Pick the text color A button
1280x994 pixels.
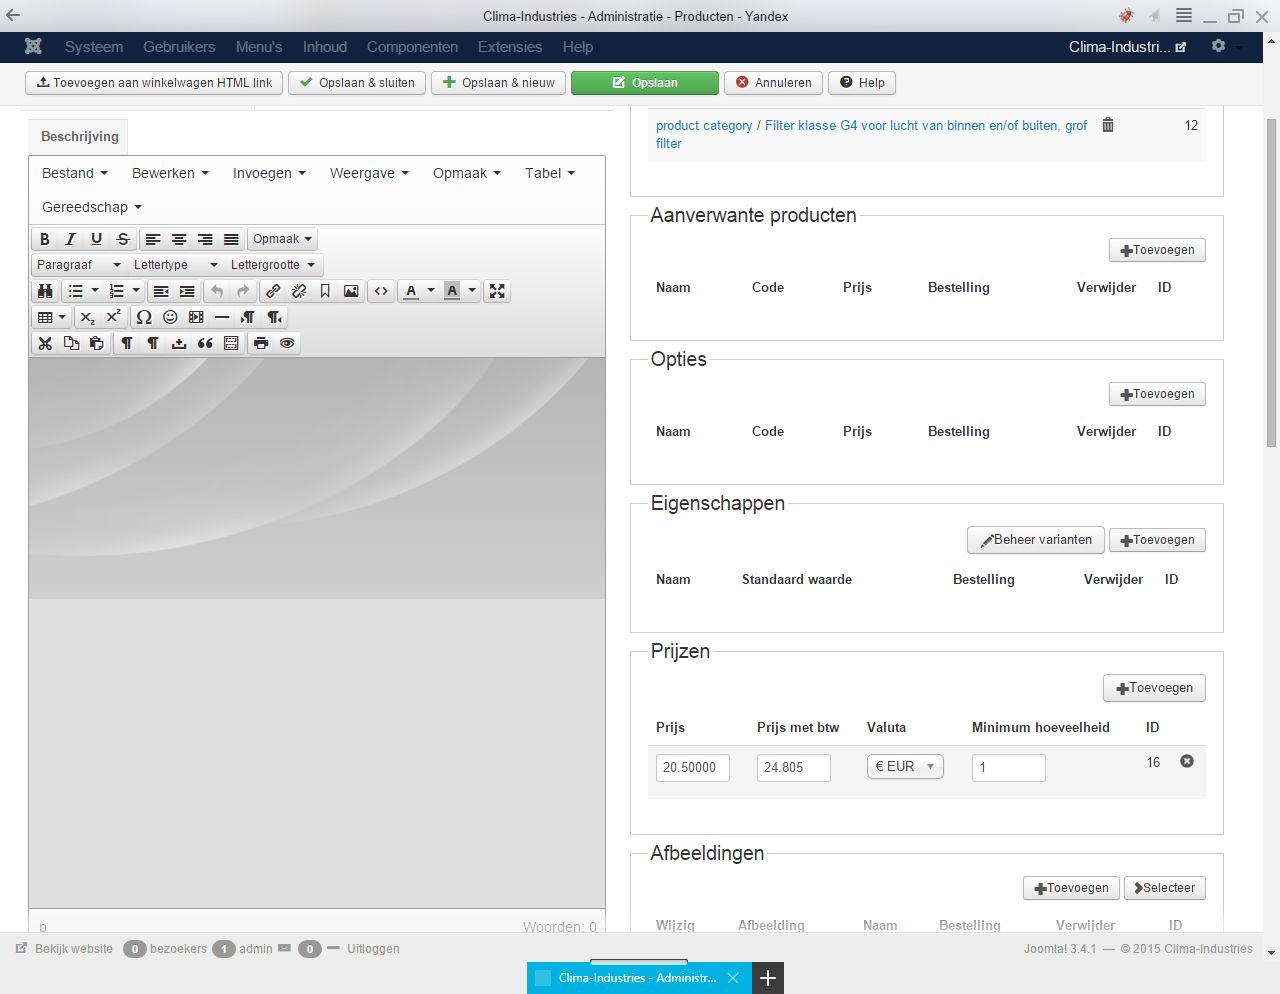411,291
